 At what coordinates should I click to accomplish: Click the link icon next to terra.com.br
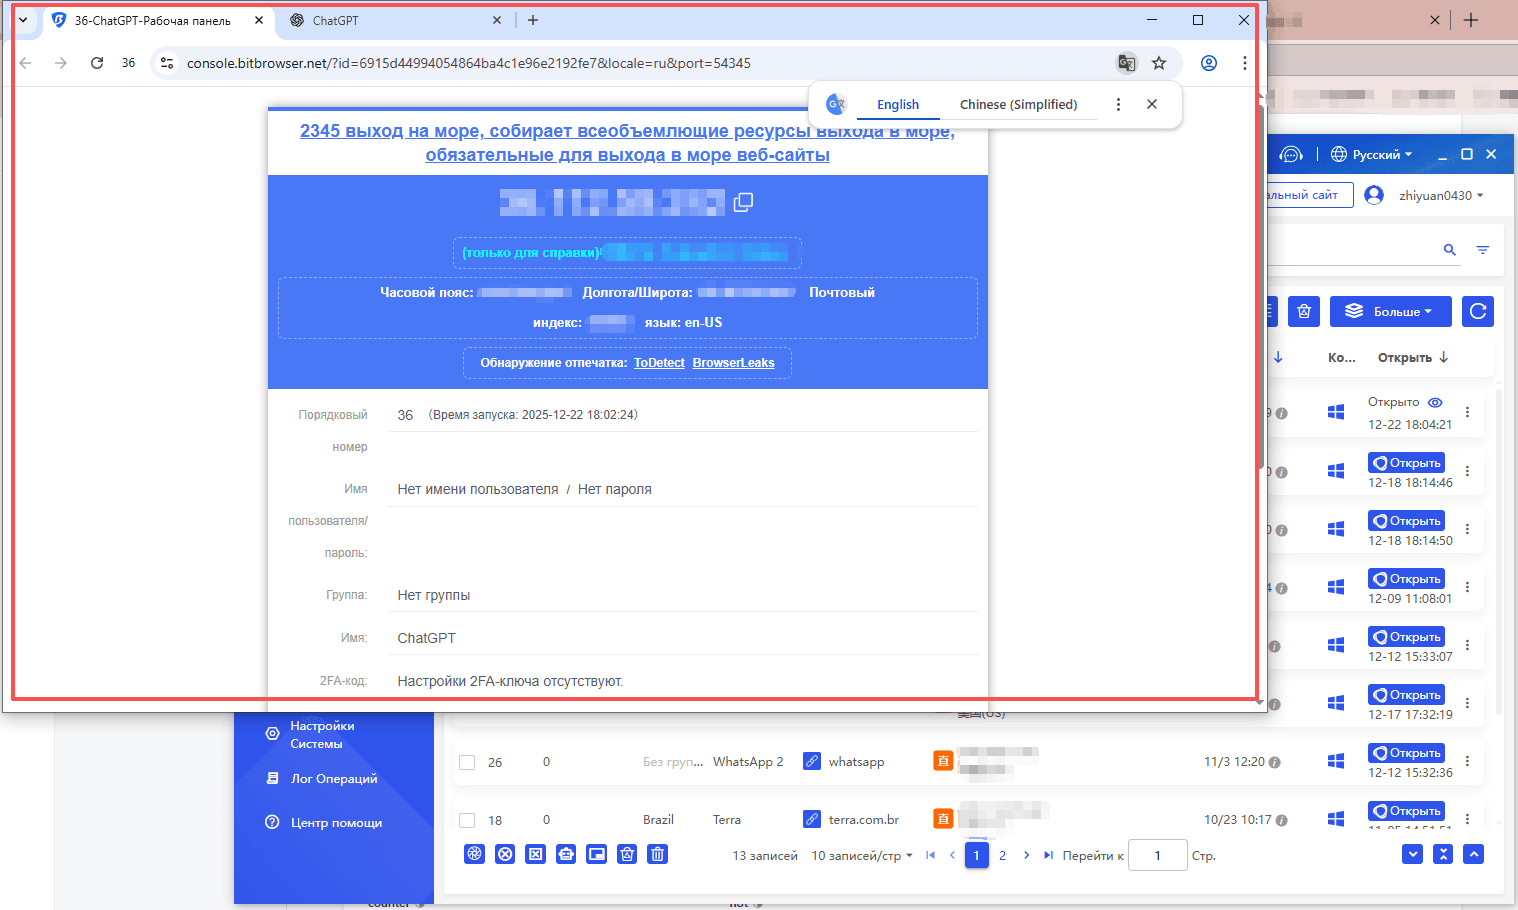coord(812,819)
